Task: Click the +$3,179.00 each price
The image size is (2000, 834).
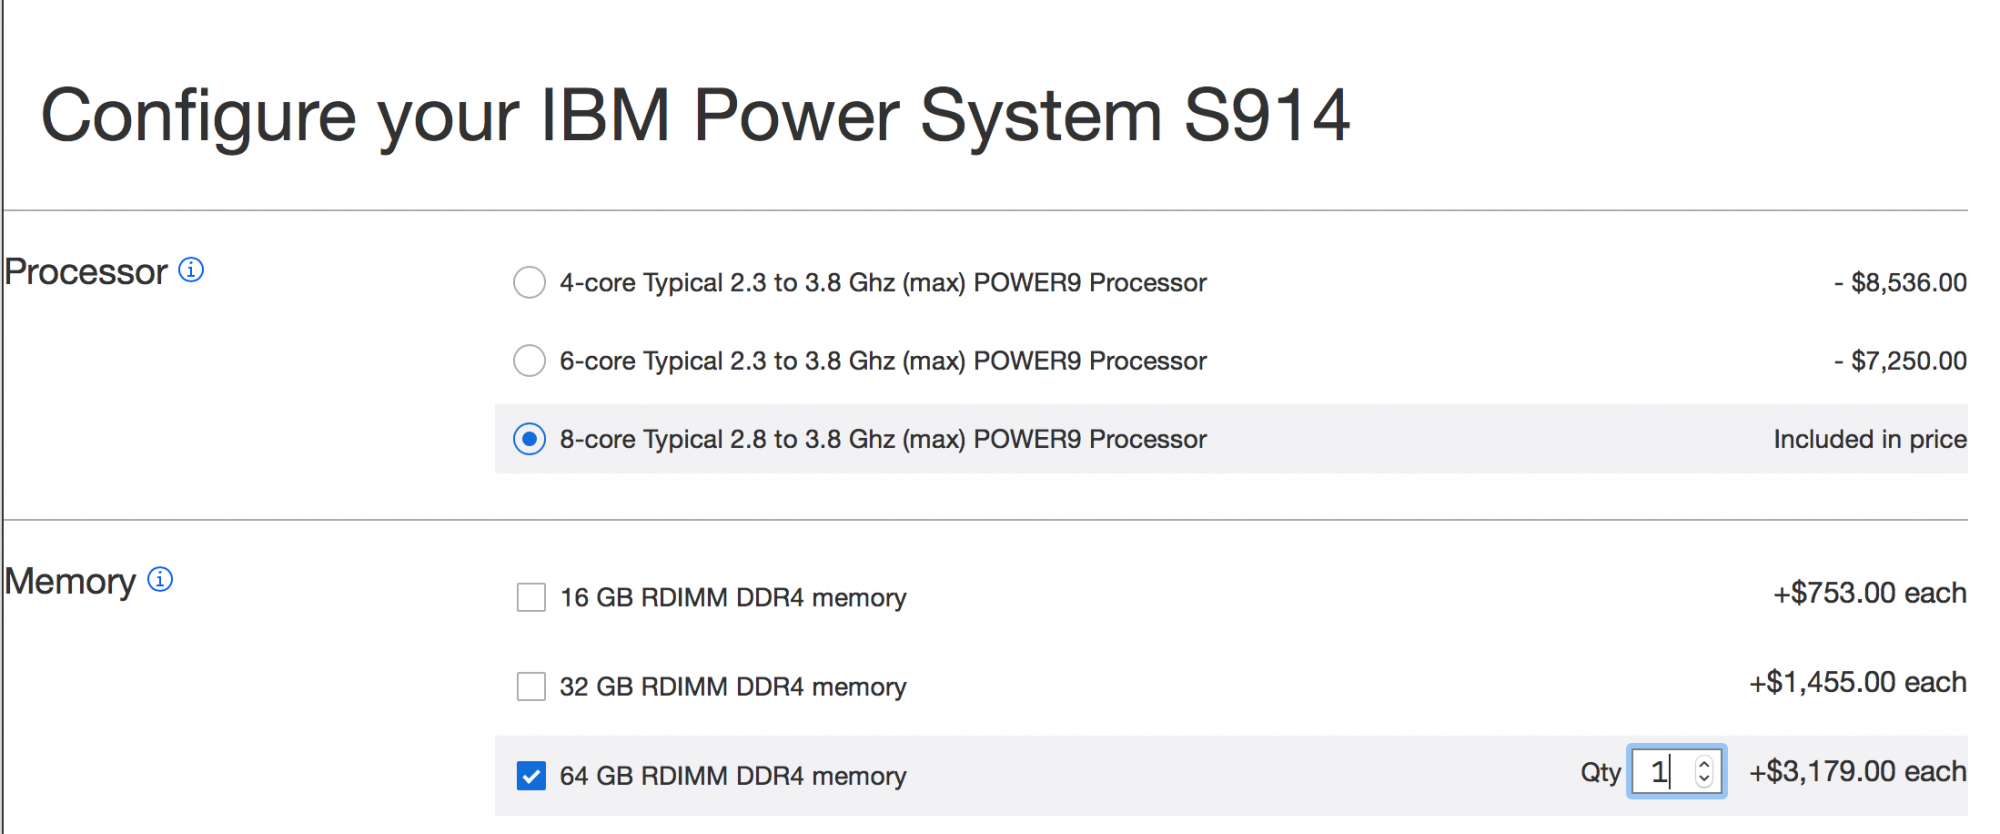Action: [x=1858, y=771]
